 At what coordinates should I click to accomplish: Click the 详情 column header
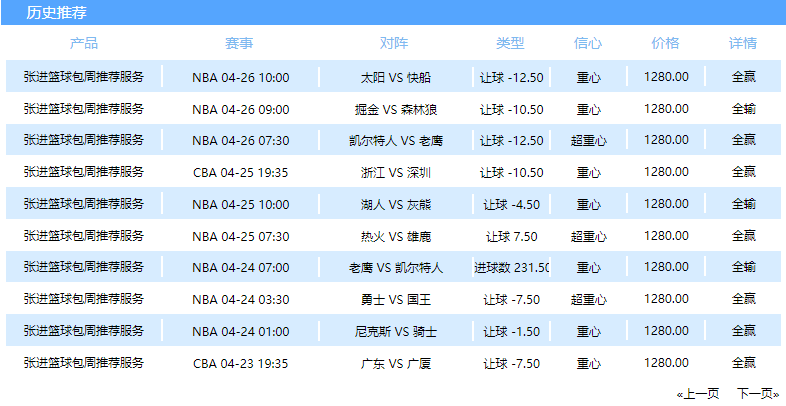[x=743, y=44]
